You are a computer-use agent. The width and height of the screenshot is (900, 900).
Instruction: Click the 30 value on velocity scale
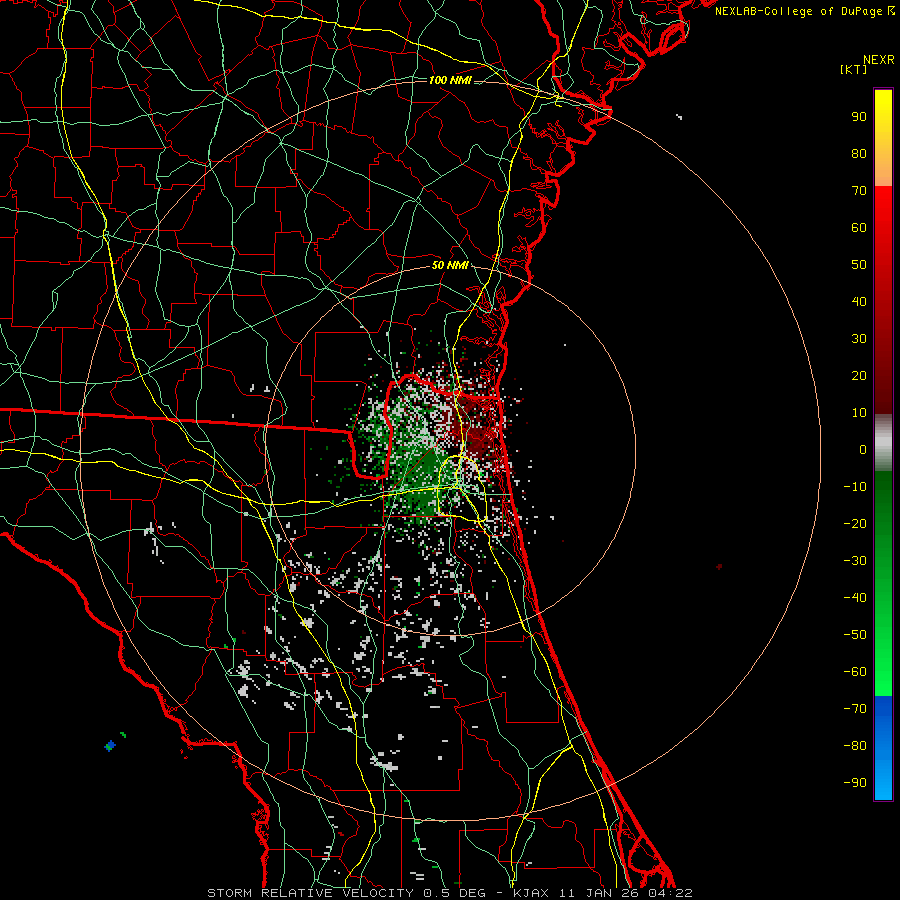[x=859, y=339]
